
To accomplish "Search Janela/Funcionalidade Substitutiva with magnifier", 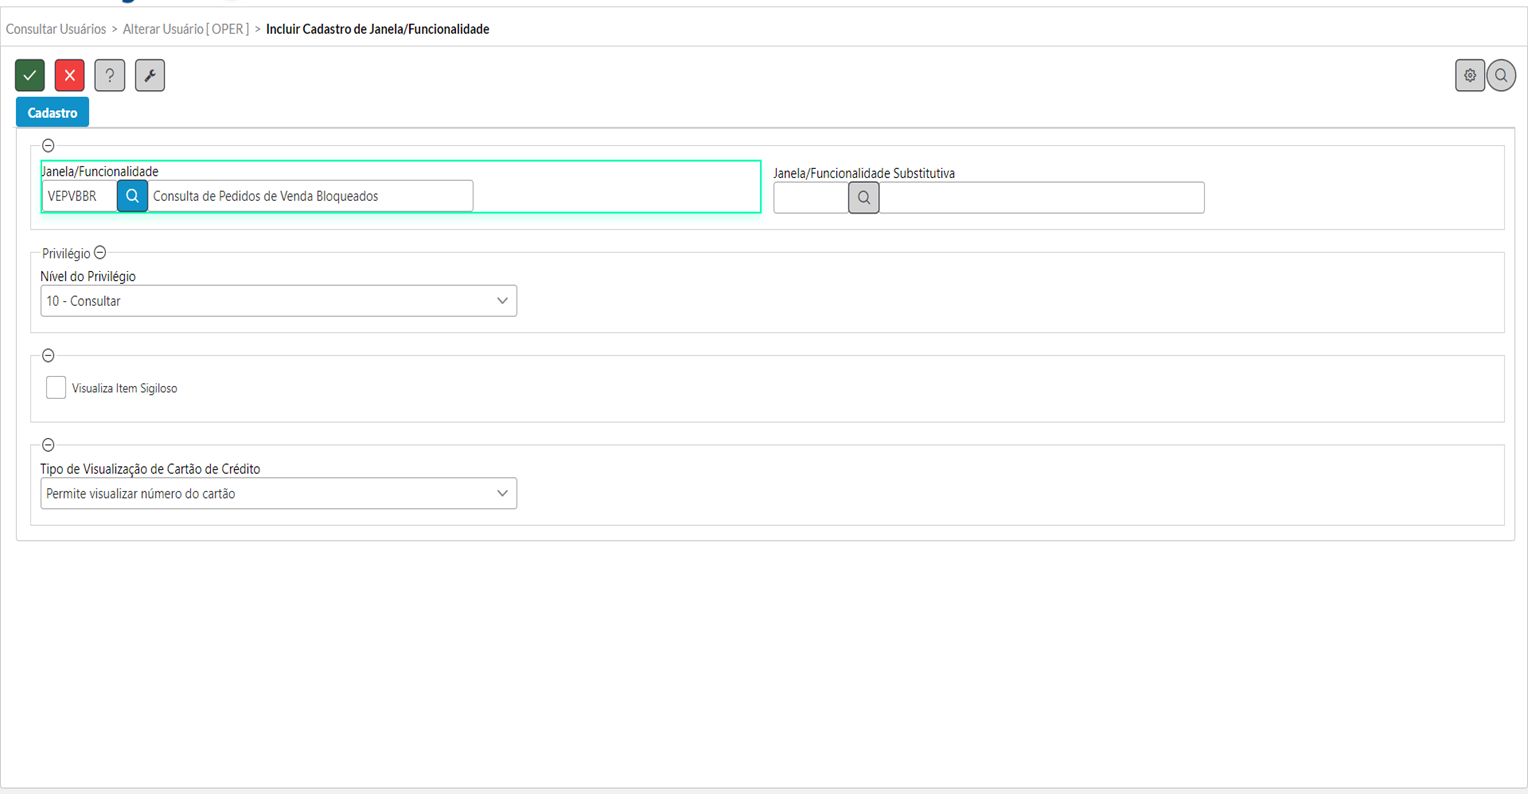I will (864, 198).
